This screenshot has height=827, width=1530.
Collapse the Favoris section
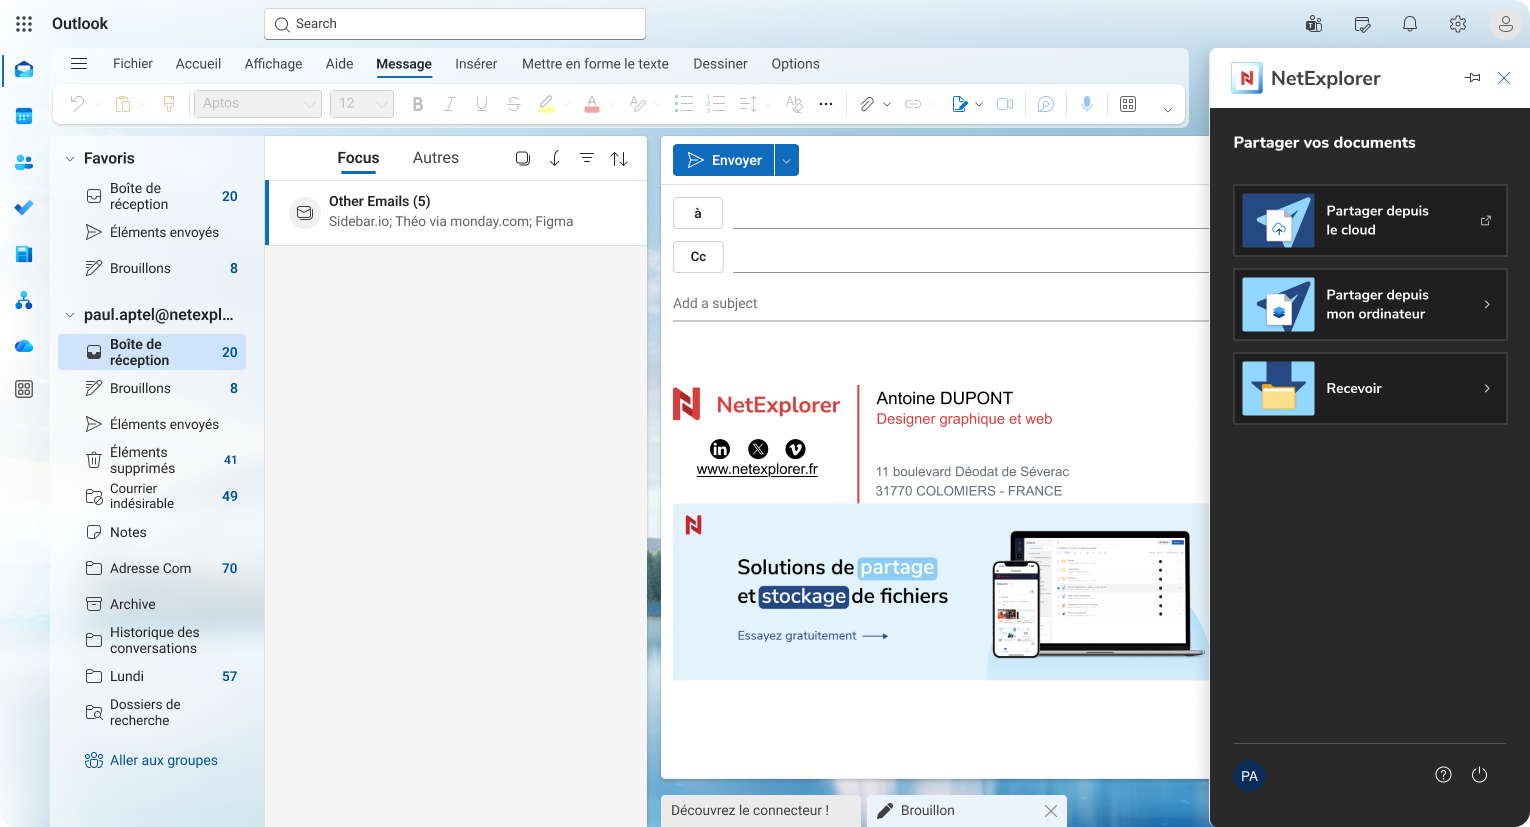(69, 158)
